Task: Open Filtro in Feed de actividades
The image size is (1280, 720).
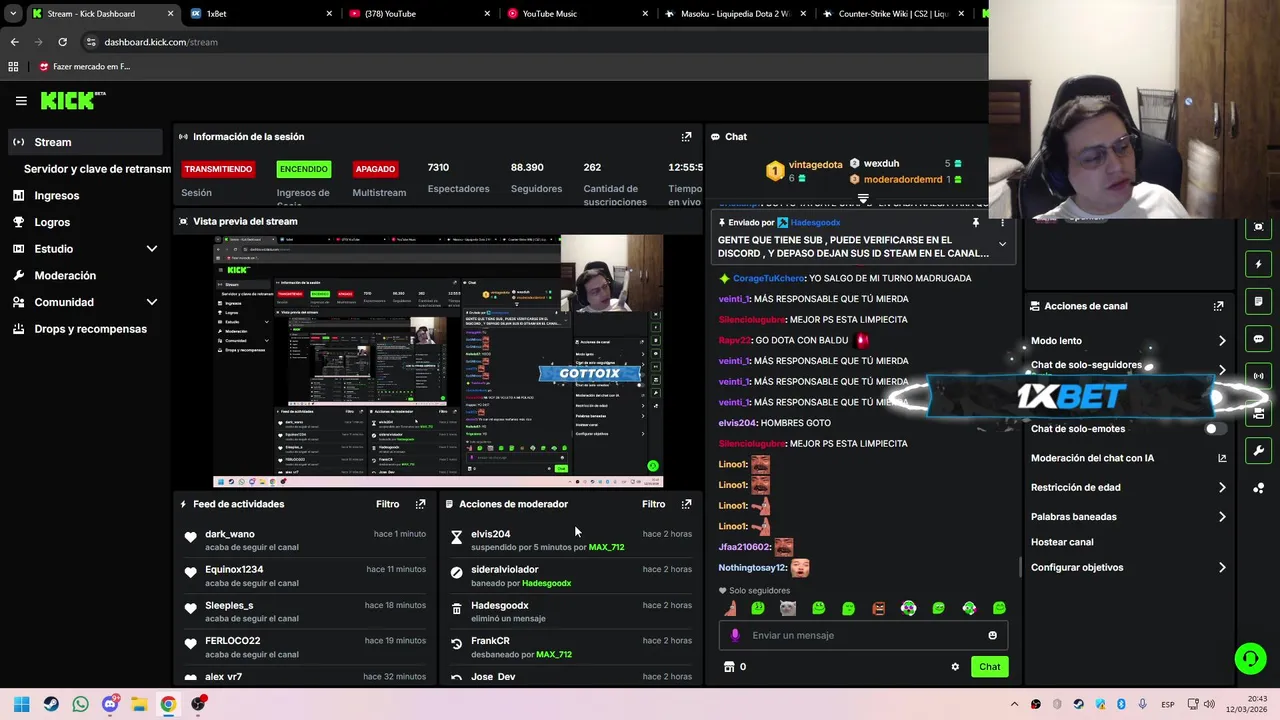Action: click(x=387, y=504)
